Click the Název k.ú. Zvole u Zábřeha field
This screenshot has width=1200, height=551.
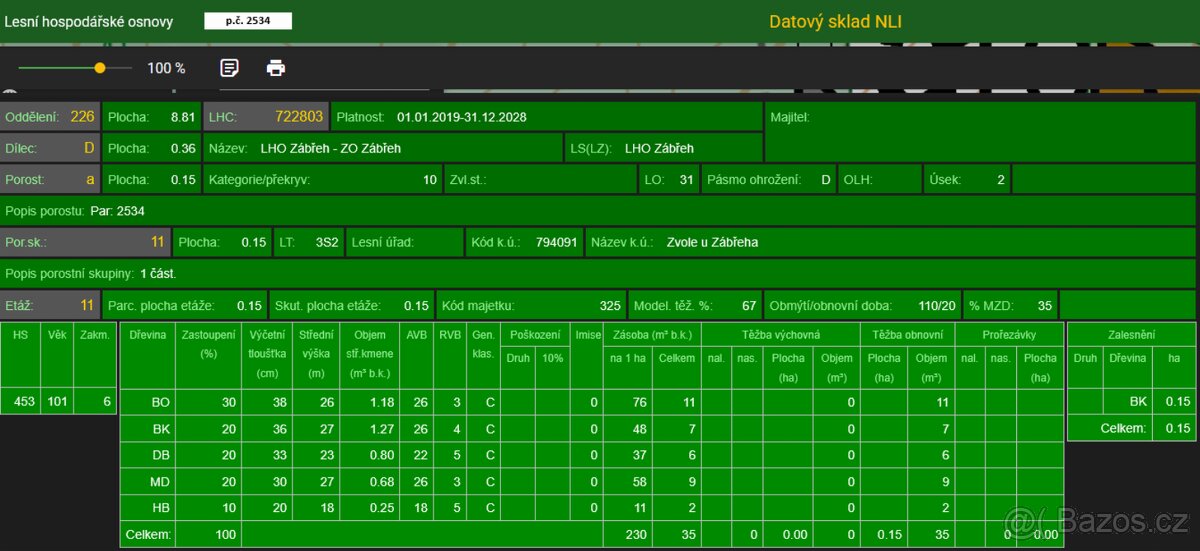pyautogui.click(x=674, y=242)
